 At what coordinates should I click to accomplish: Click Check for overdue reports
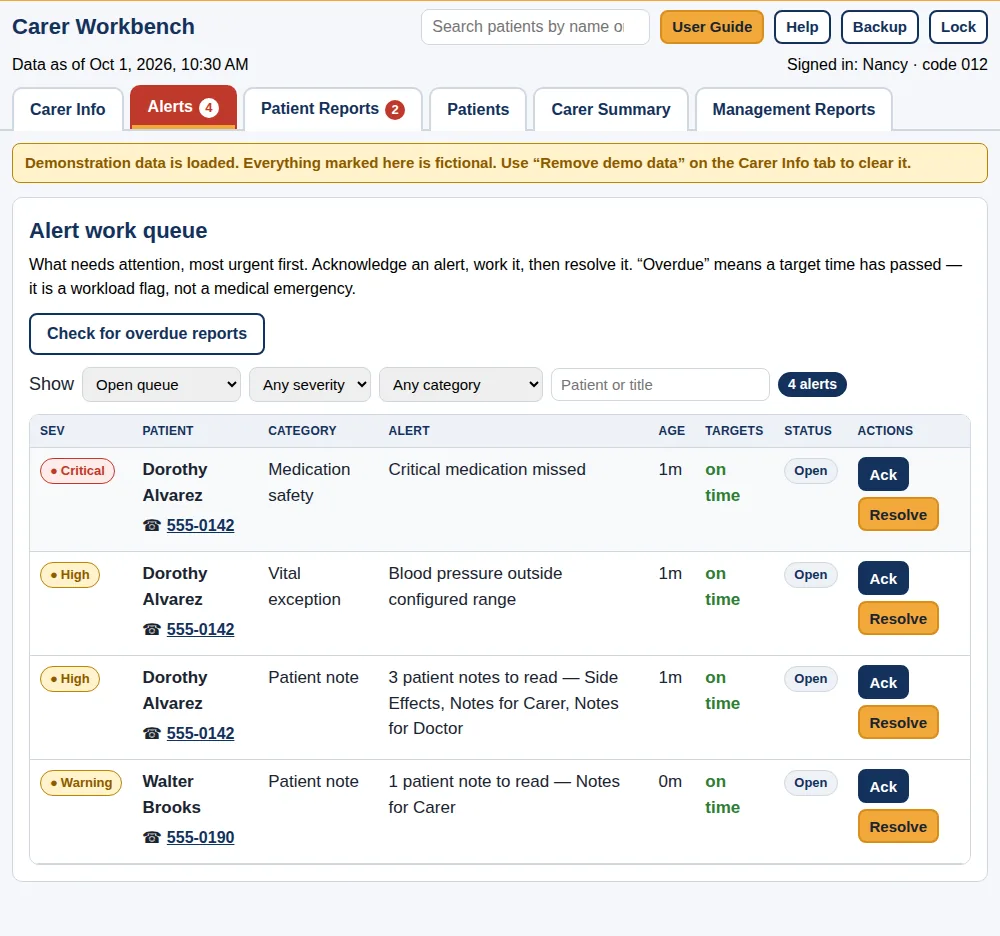click(147, 333)
